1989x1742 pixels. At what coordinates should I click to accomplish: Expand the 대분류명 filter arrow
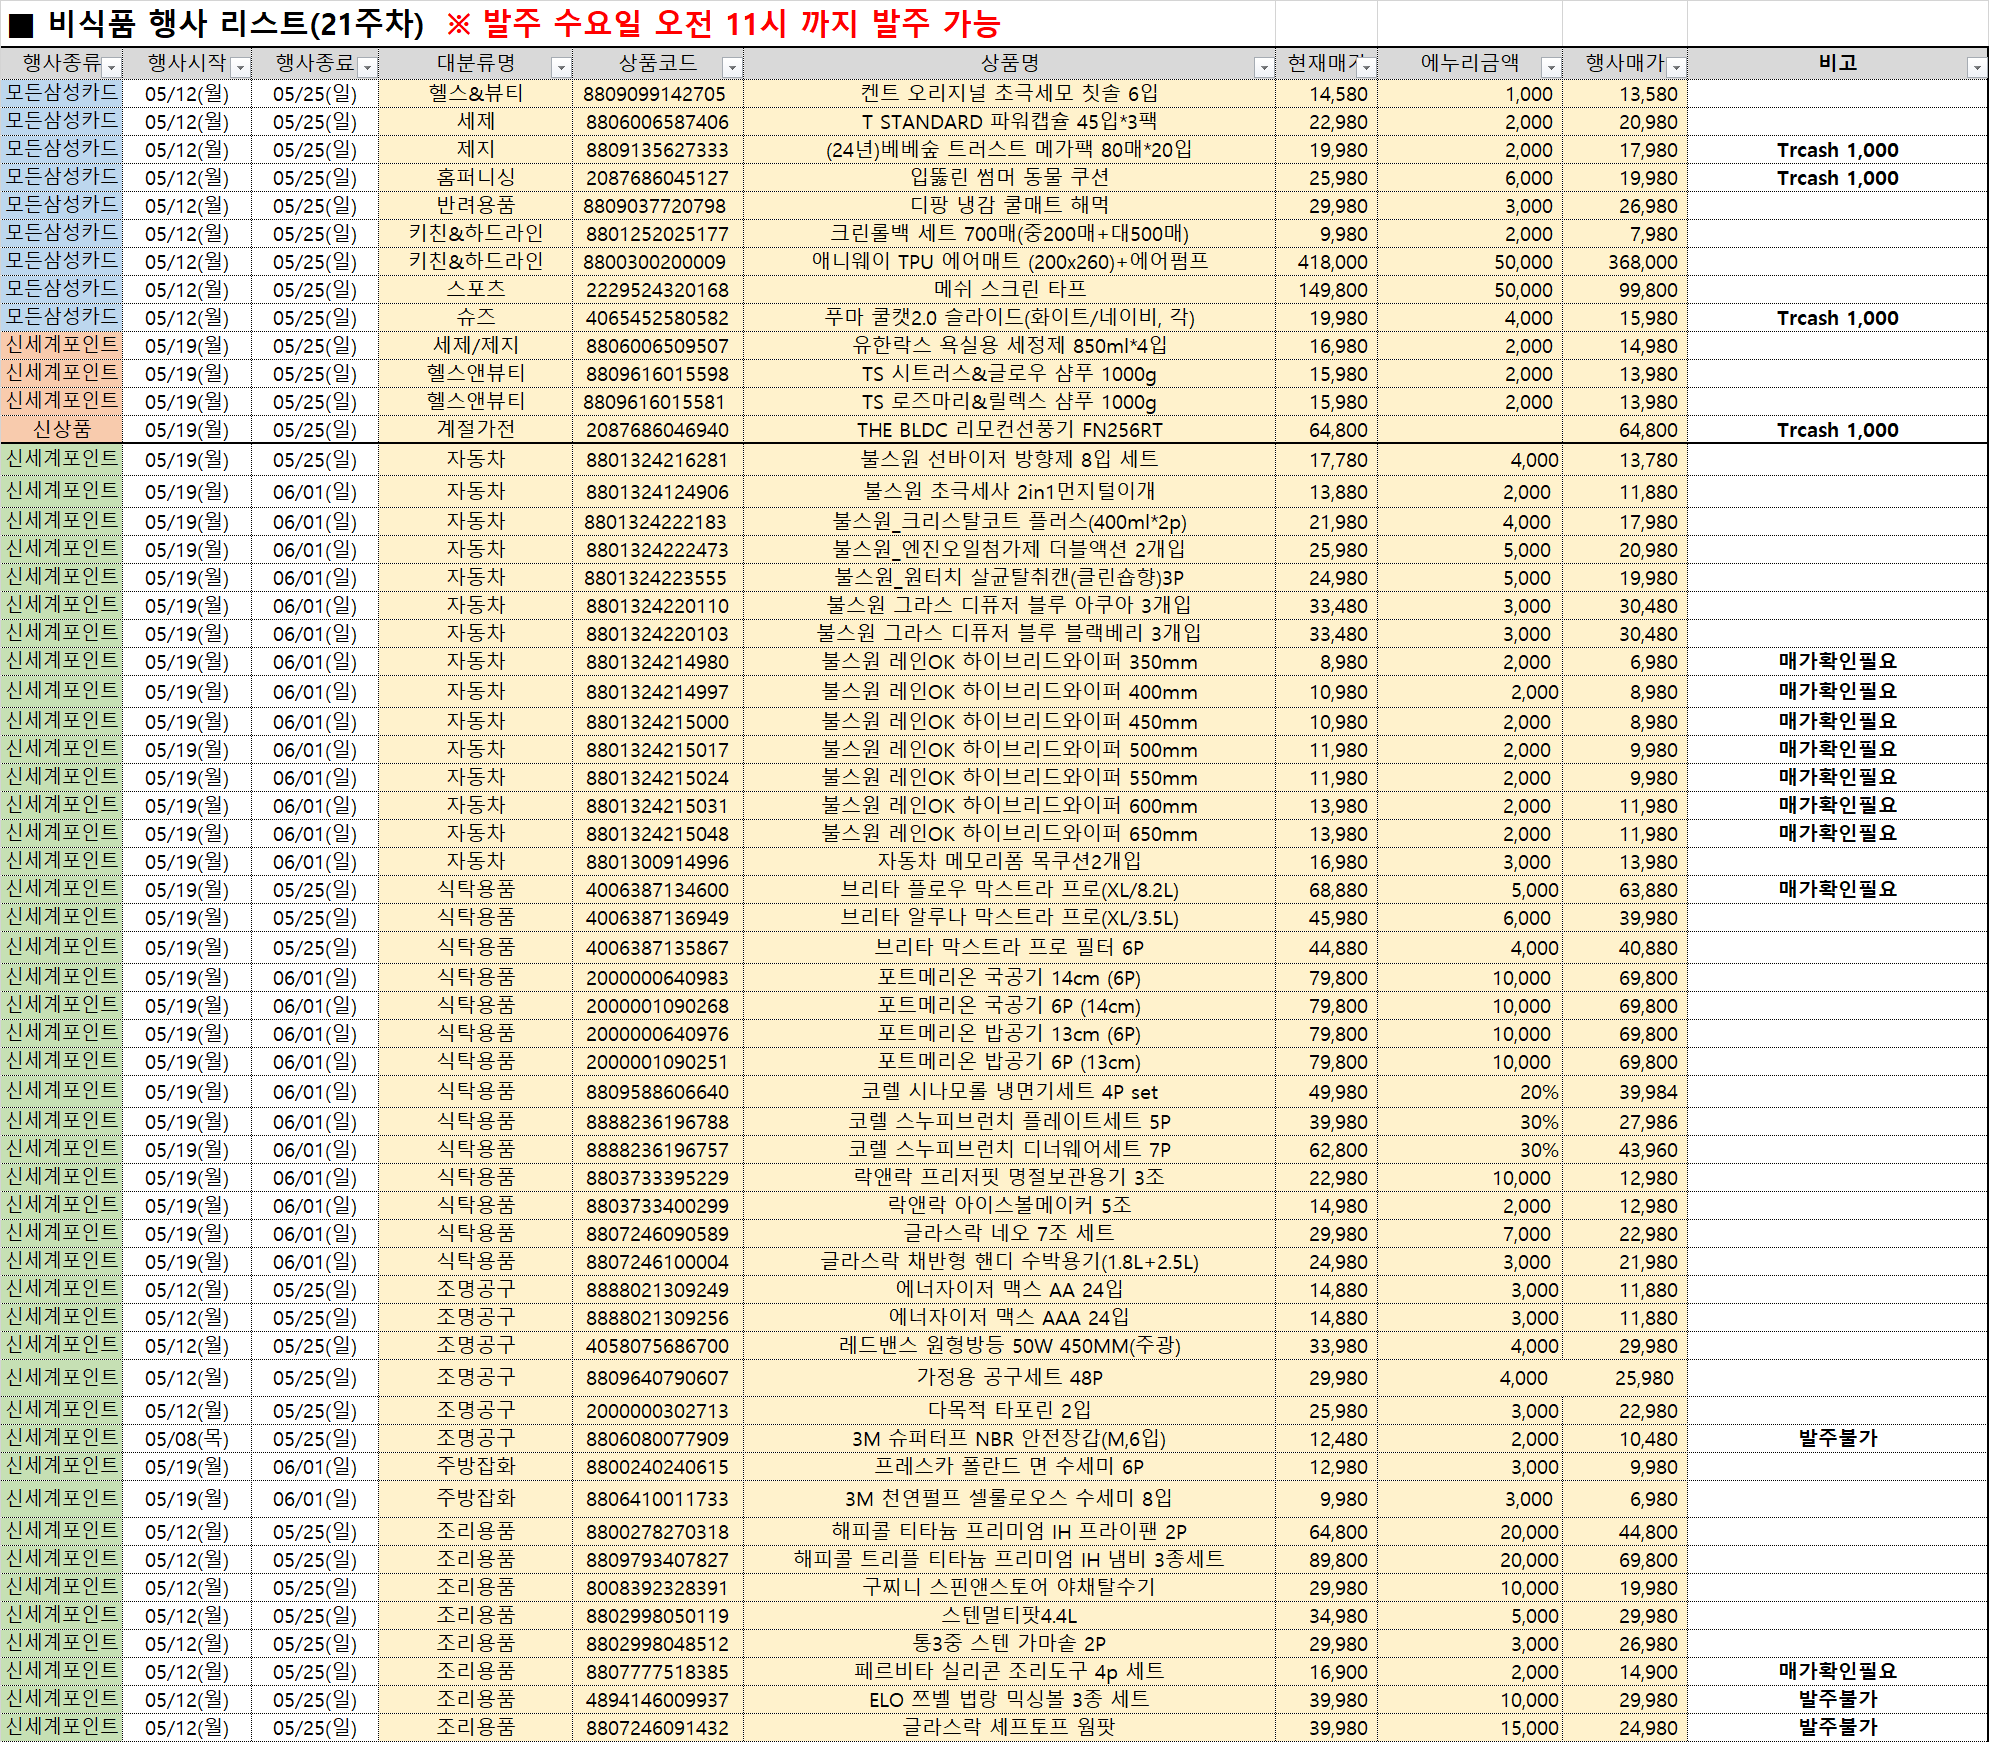561,67
